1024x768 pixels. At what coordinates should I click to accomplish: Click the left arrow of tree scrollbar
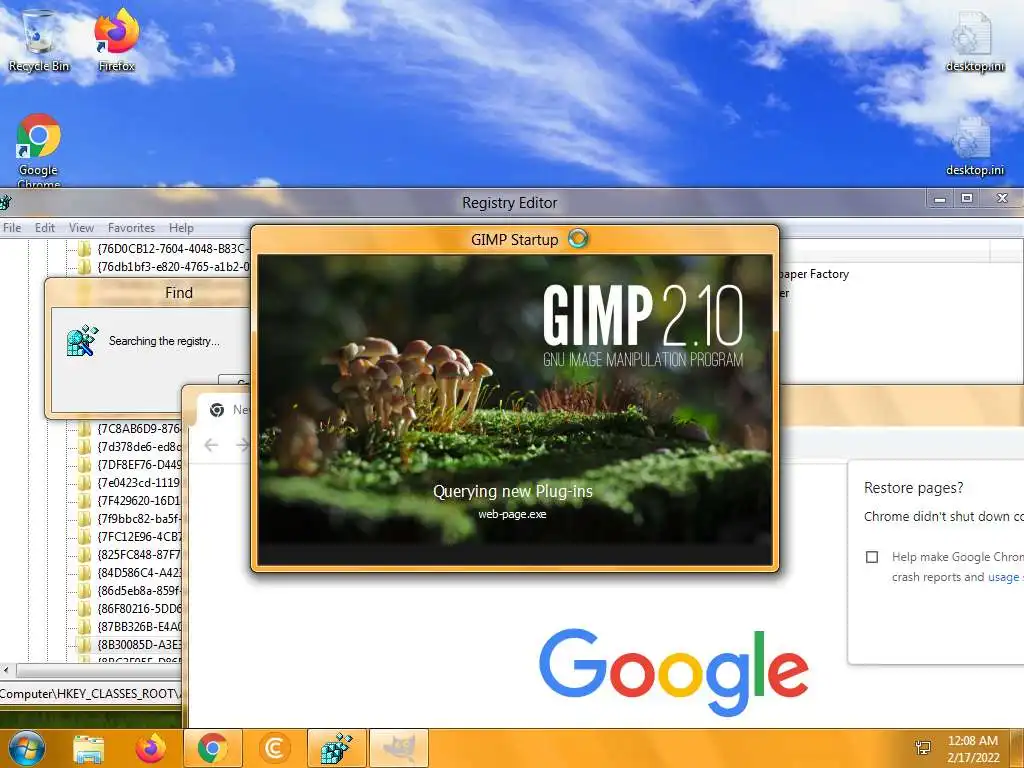coord(7,671)
